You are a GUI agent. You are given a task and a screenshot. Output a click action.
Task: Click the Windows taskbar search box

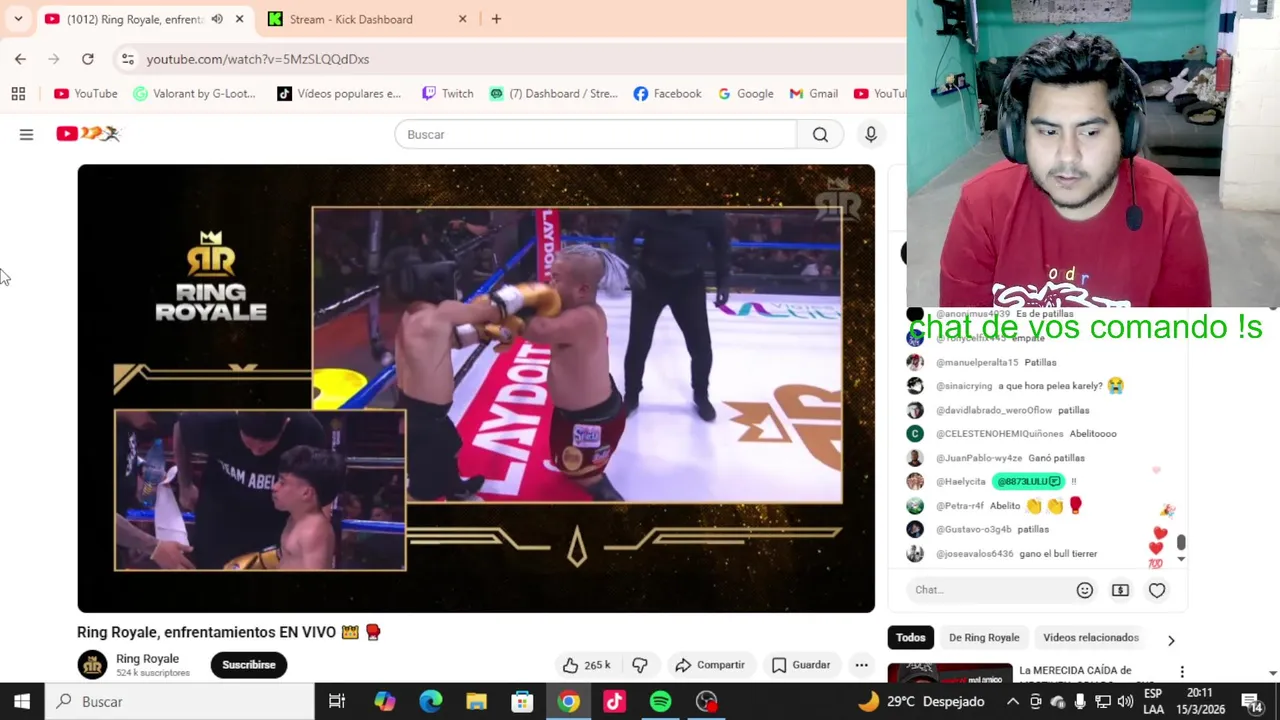tap(180, 702)
